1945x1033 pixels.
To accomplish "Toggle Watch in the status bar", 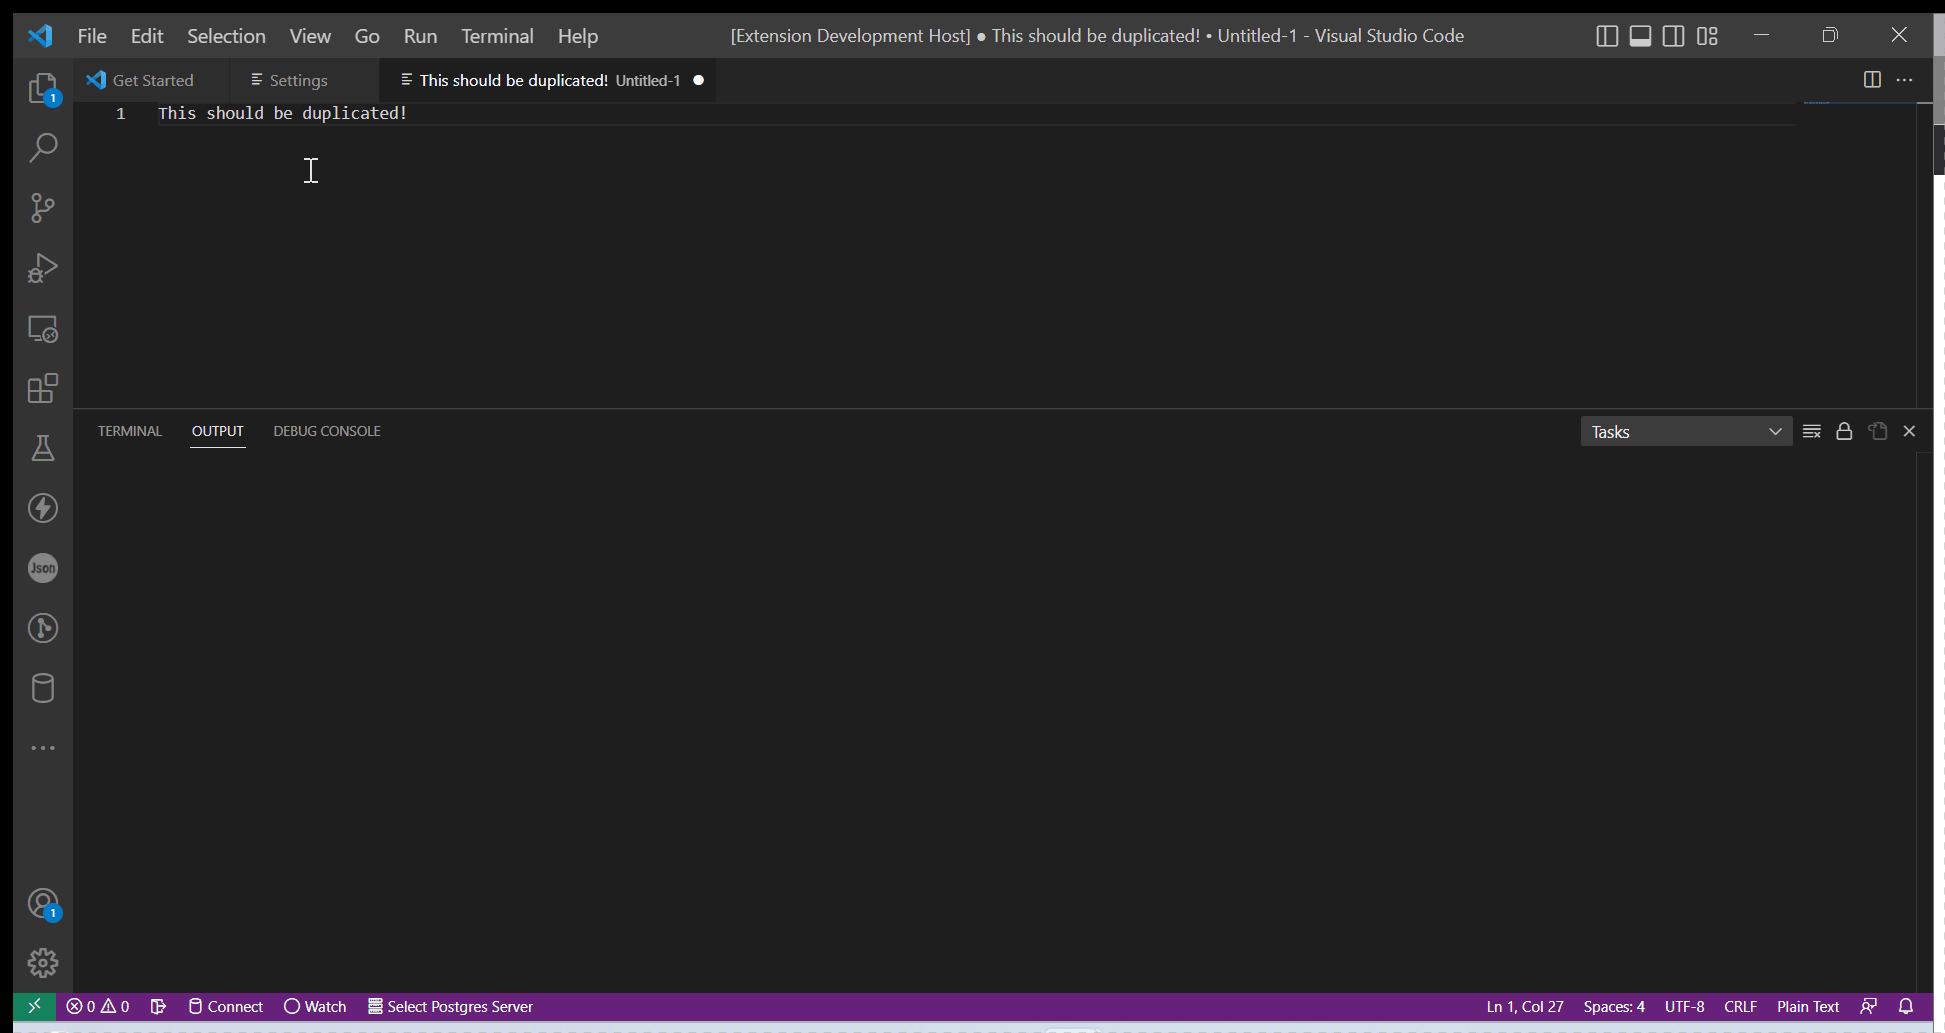I will point(314,1006).
